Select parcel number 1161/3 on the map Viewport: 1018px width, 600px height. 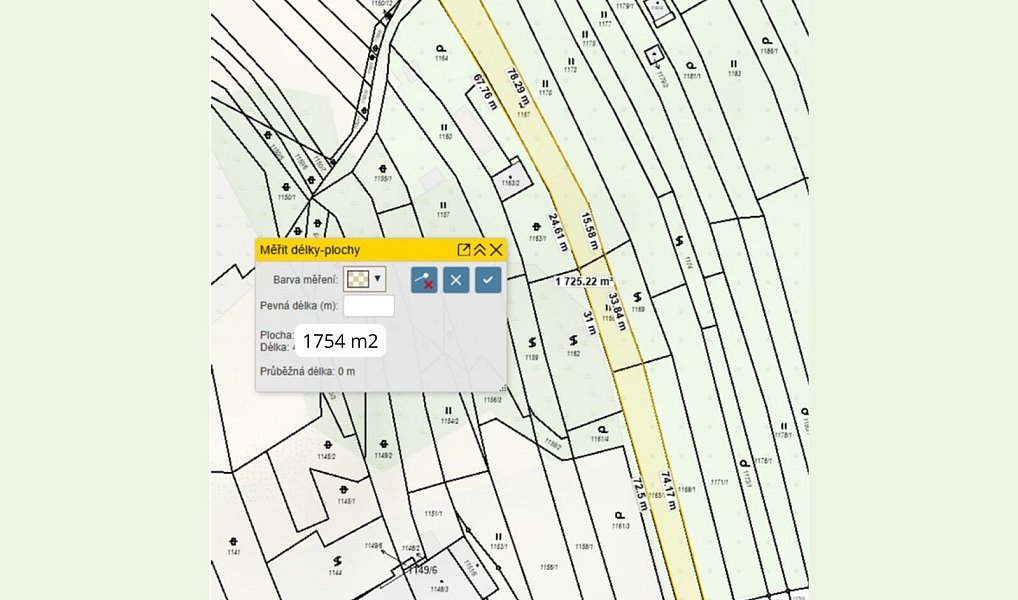click(x=620, y=526)
